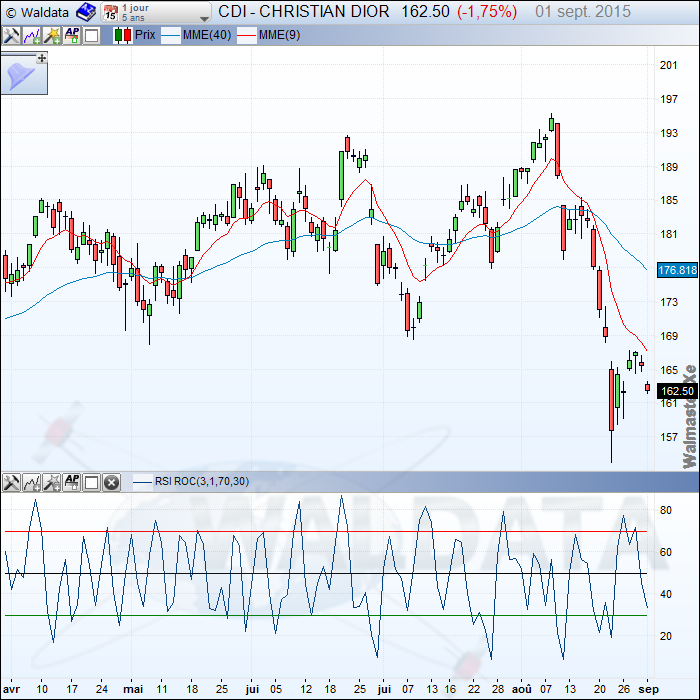Click the dropdown arrow of the period selector
Screen dimensions: 700x700
click(x=204, y=19)
